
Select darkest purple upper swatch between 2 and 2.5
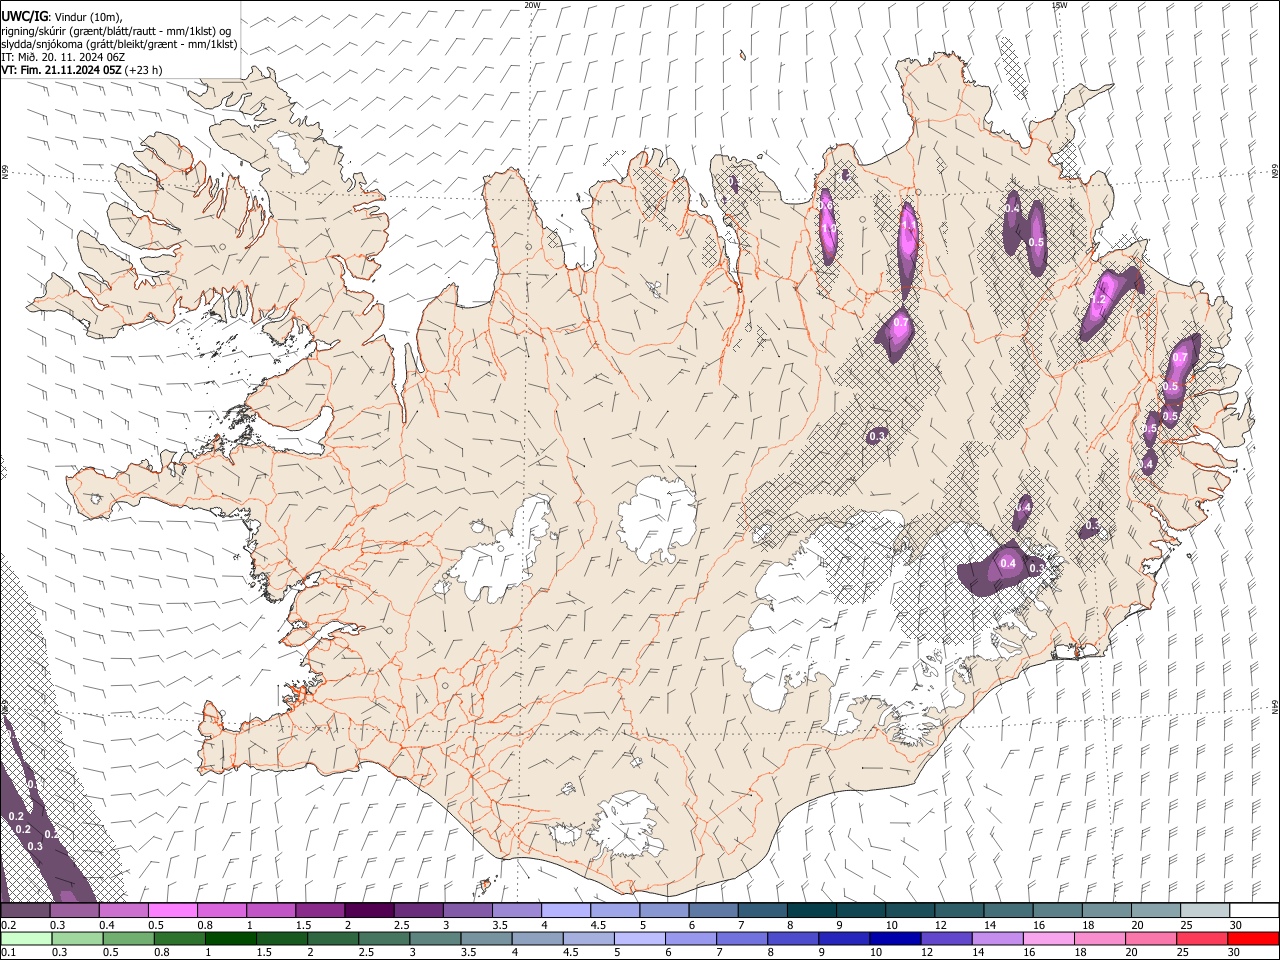[x=369, y=910]
